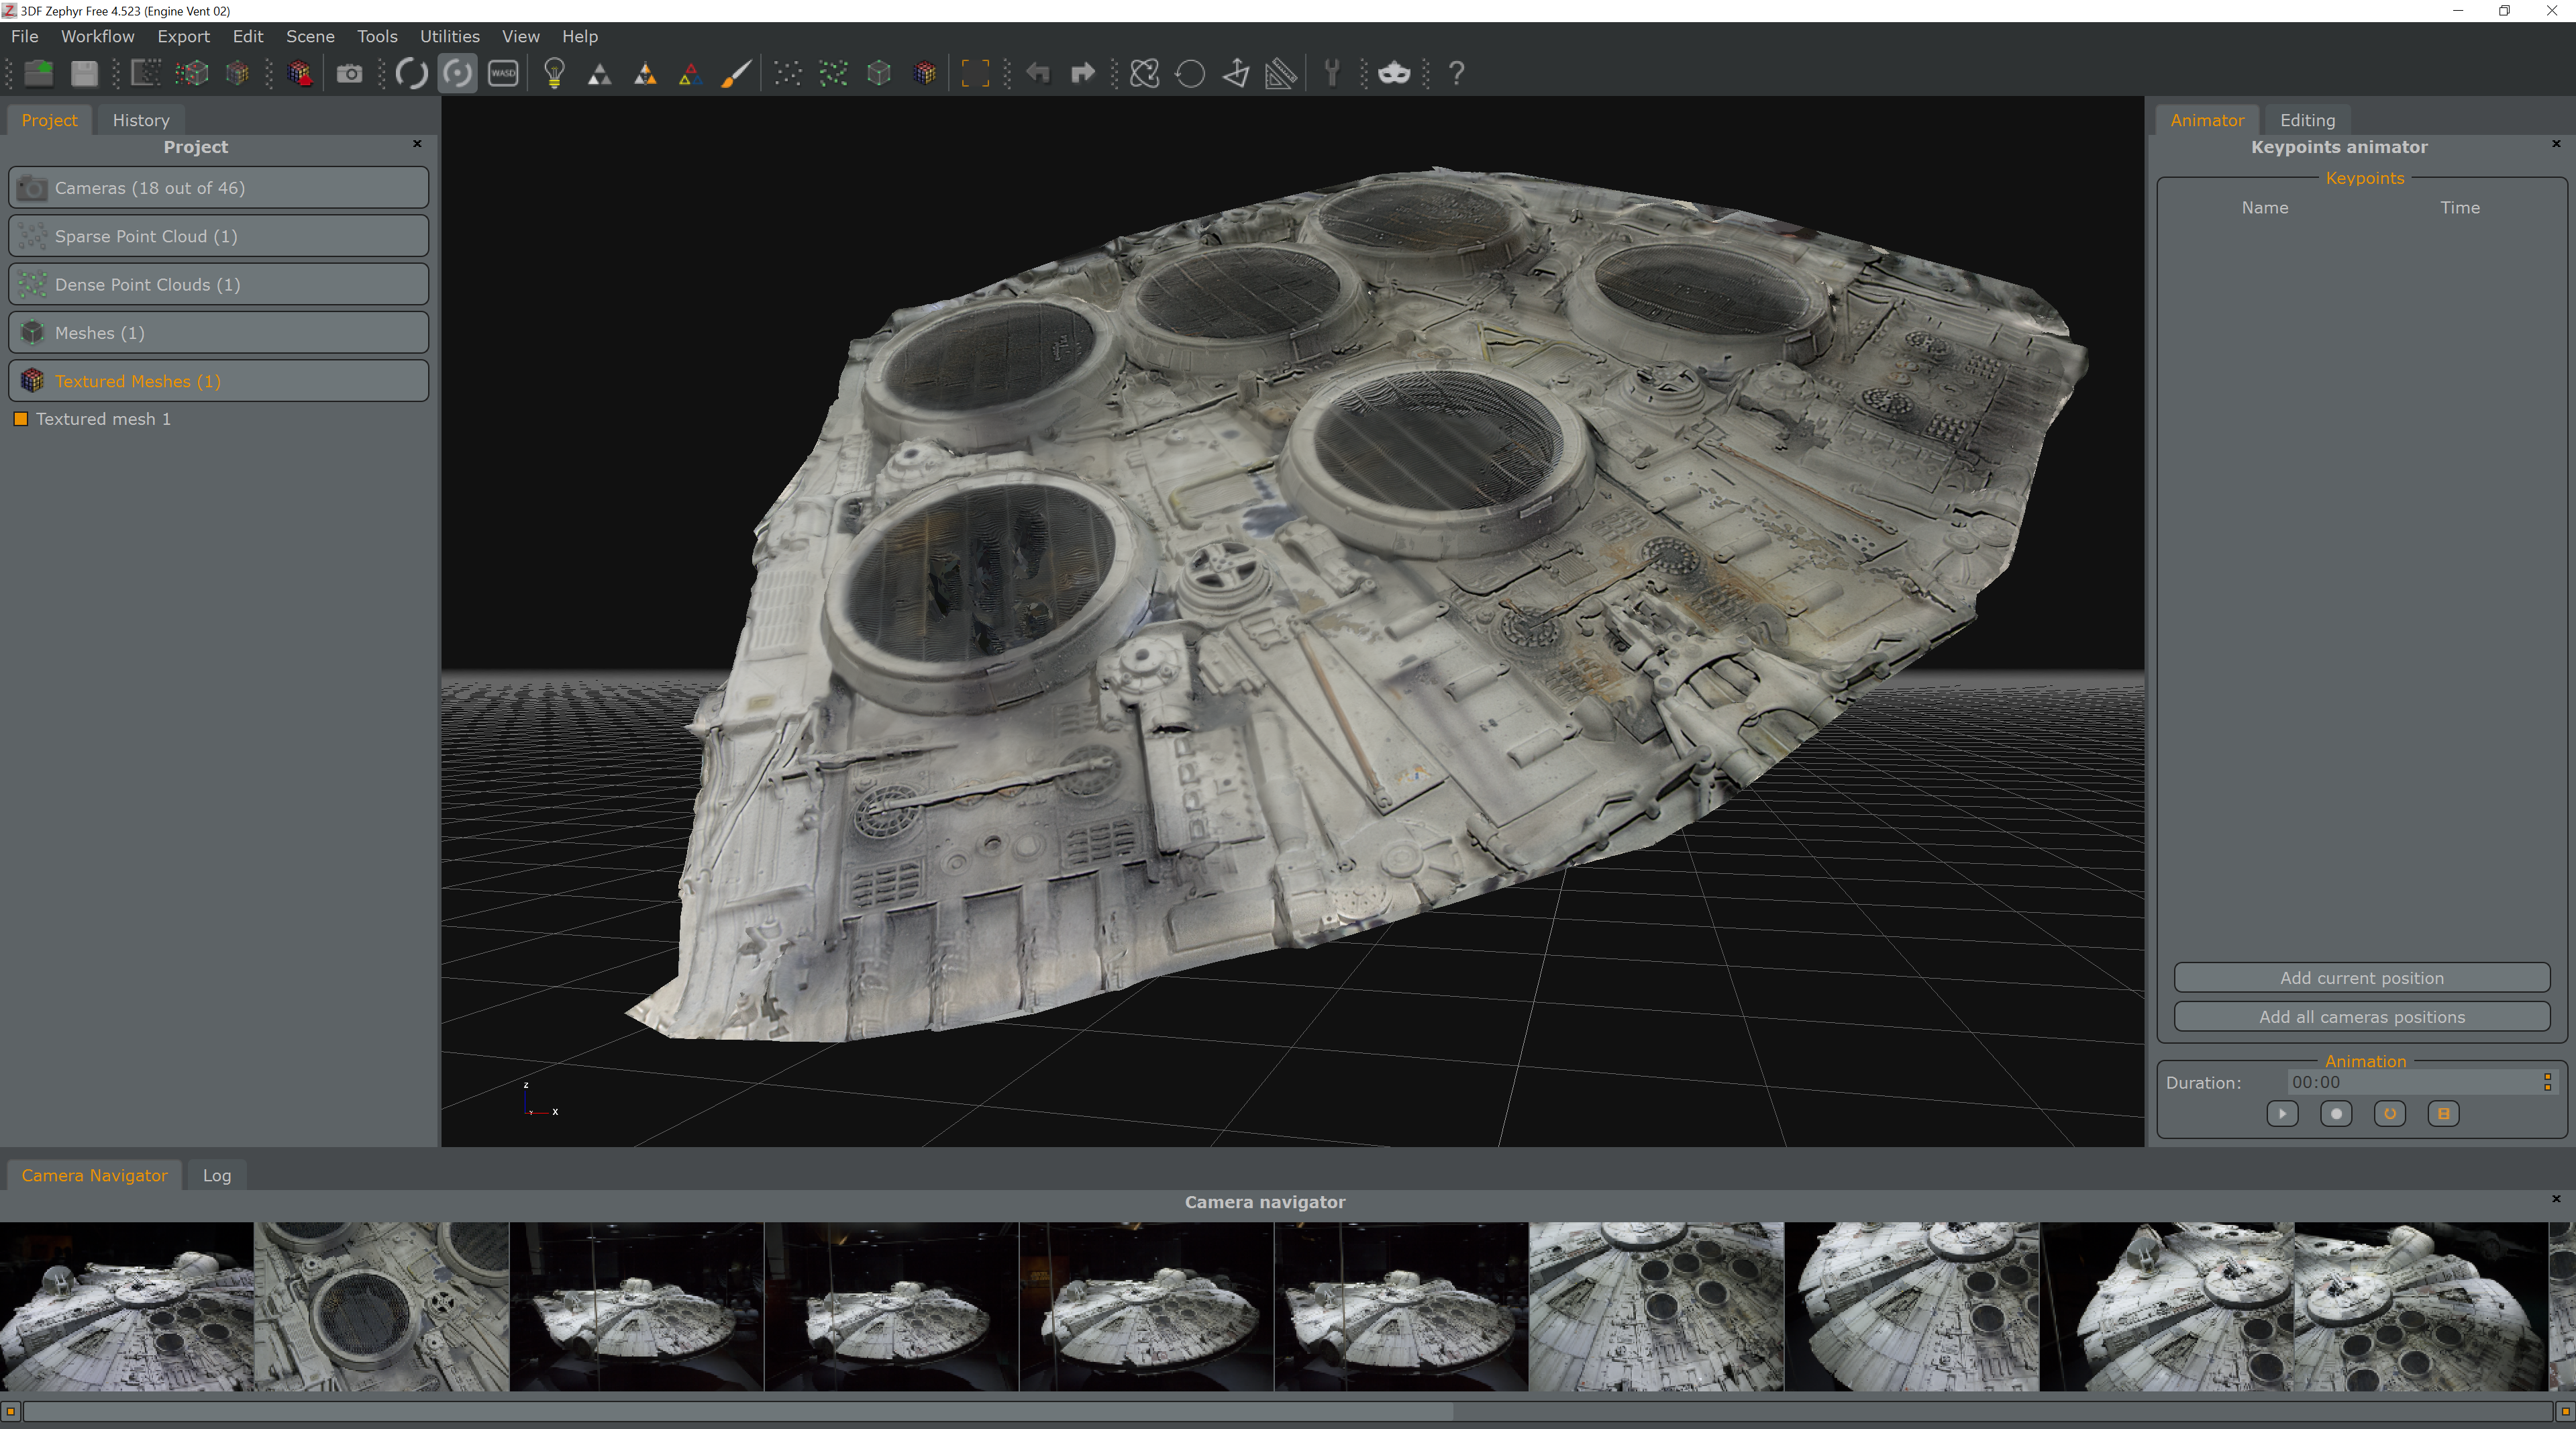Viewport: 2576px width, 1429px height.
Task: Show sparse point cloud toolbar icon
Action: click(x=788, y=73)
